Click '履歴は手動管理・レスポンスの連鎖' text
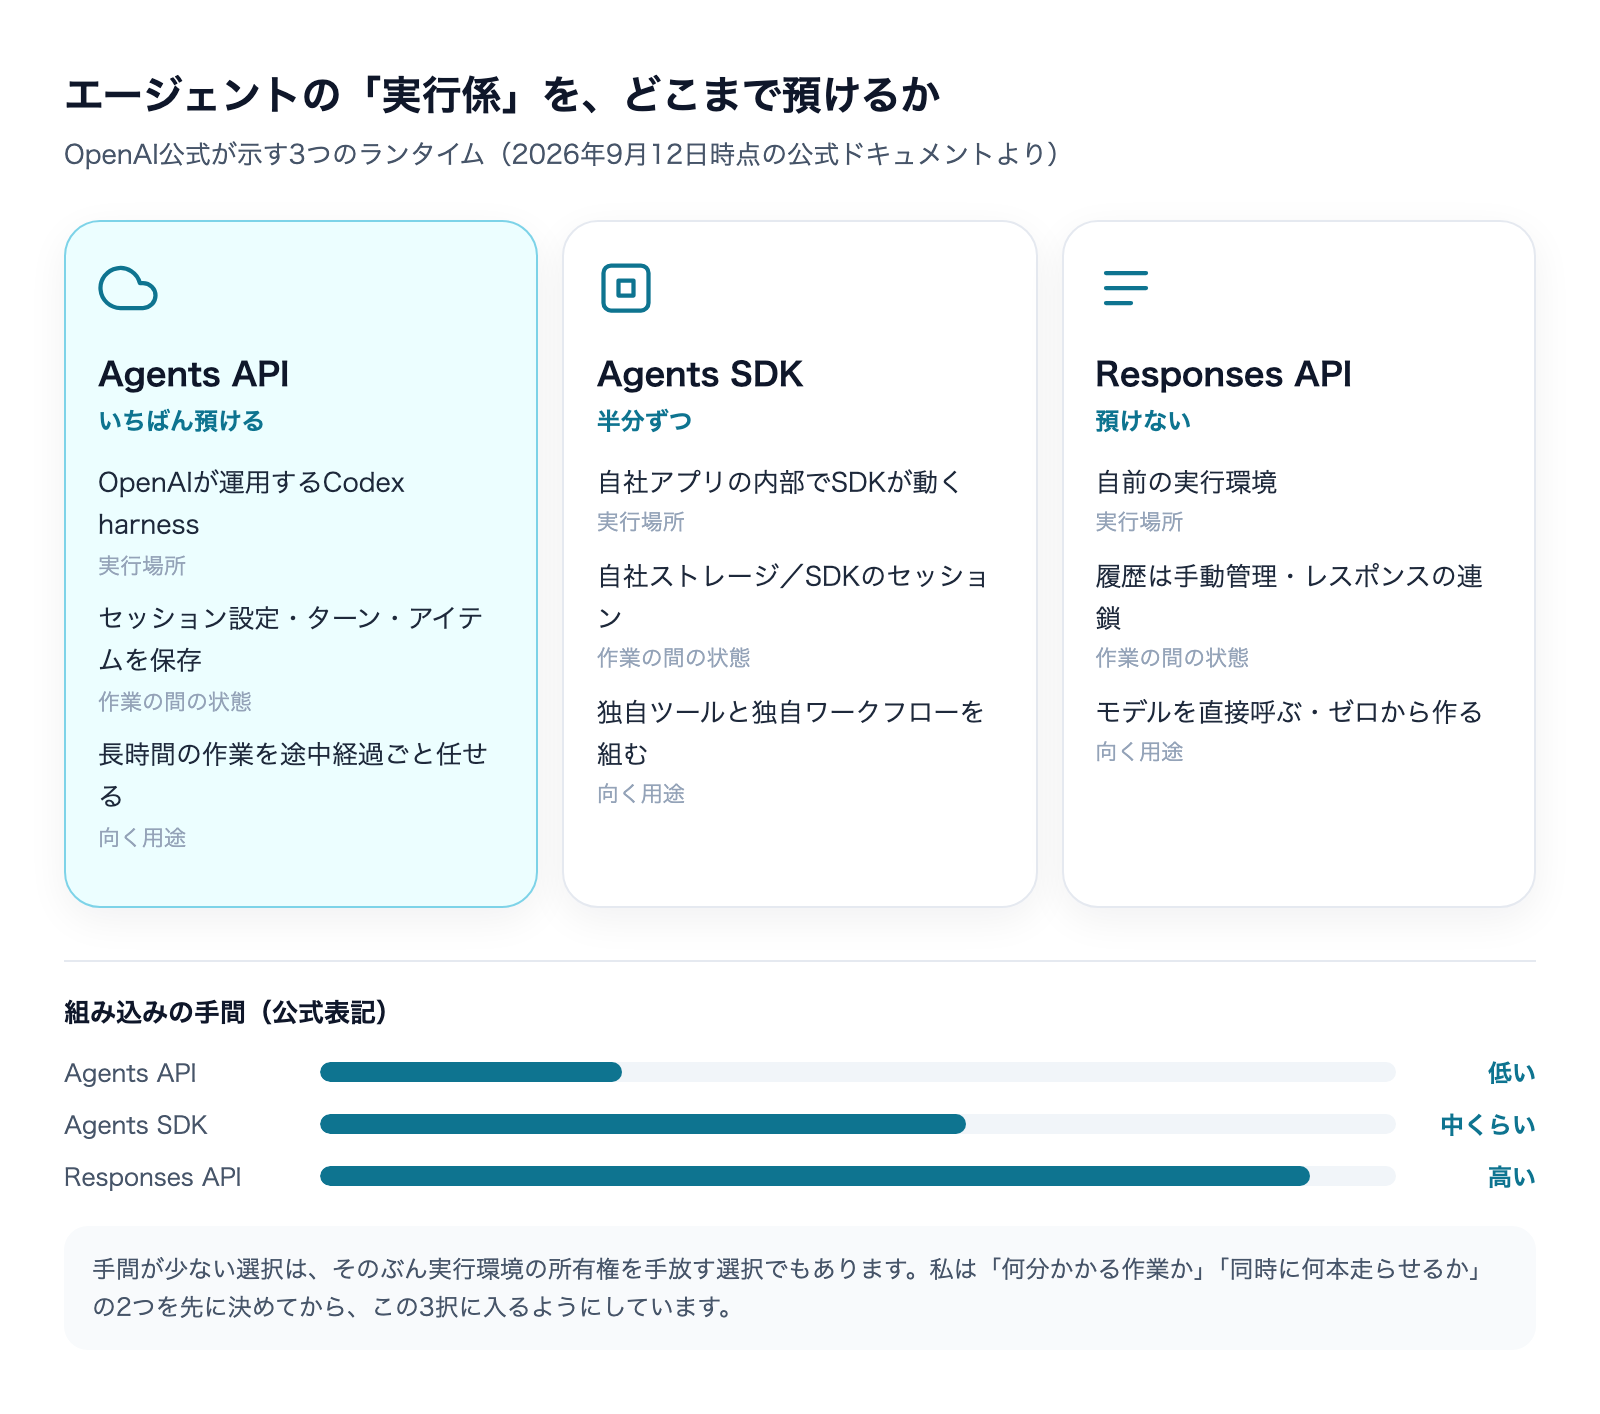The image size is (1600, 1414). [x=1289, y=597]
